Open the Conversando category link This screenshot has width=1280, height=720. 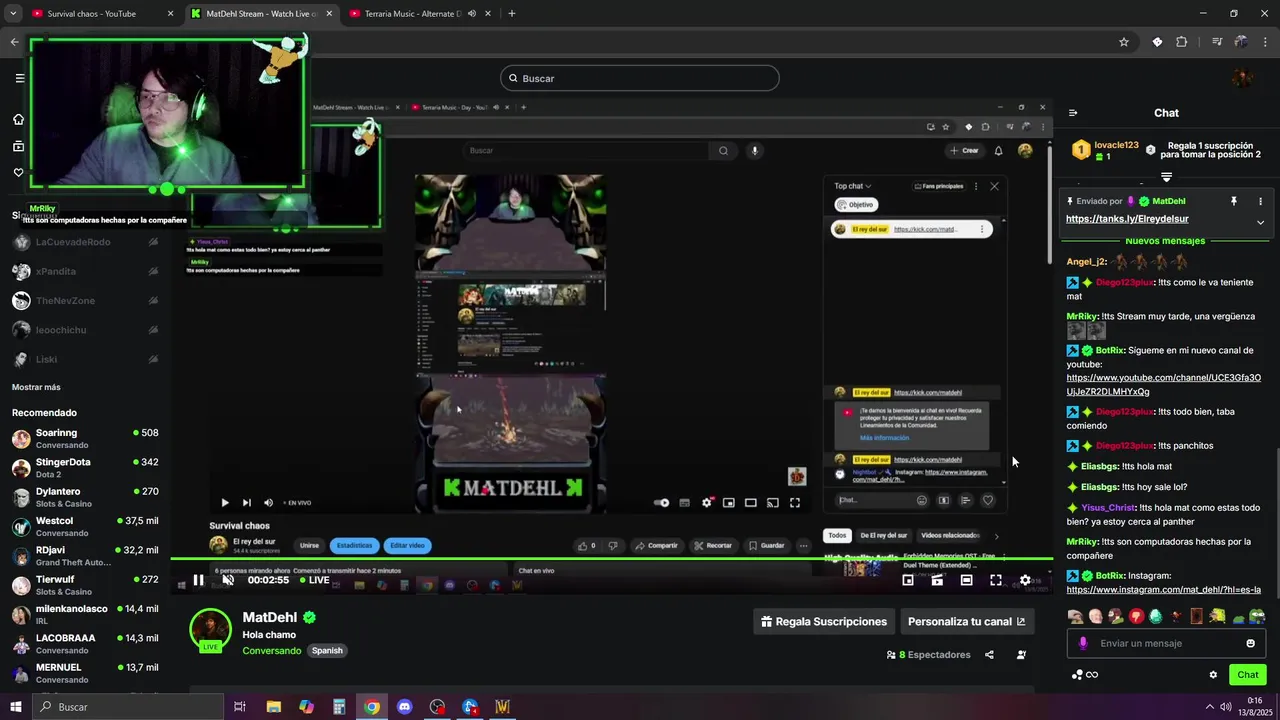pos(271,650)
